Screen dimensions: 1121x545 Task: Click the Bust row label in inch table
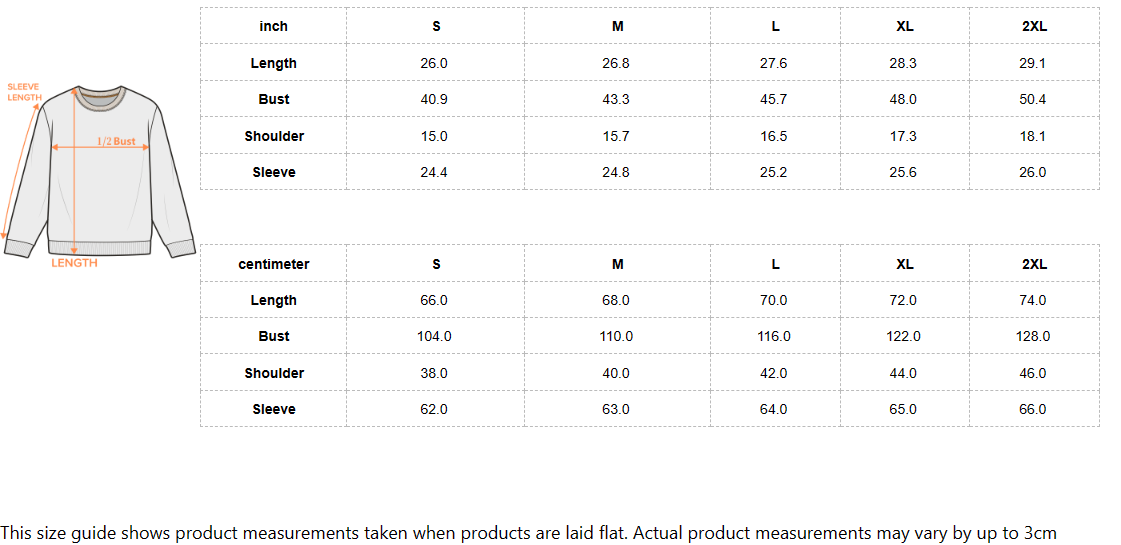pyautogui.click(x=273, y=99)
